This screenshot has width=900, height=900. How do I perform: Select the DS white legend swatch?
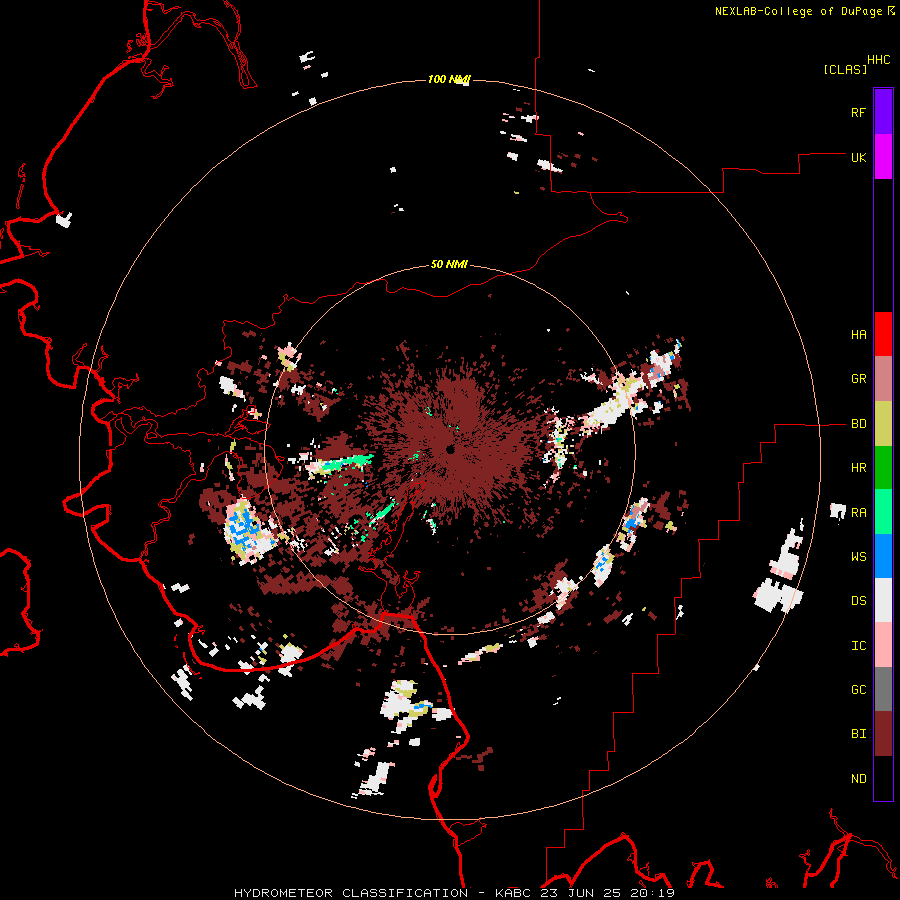pyautogui.click(x=883, y=600)
